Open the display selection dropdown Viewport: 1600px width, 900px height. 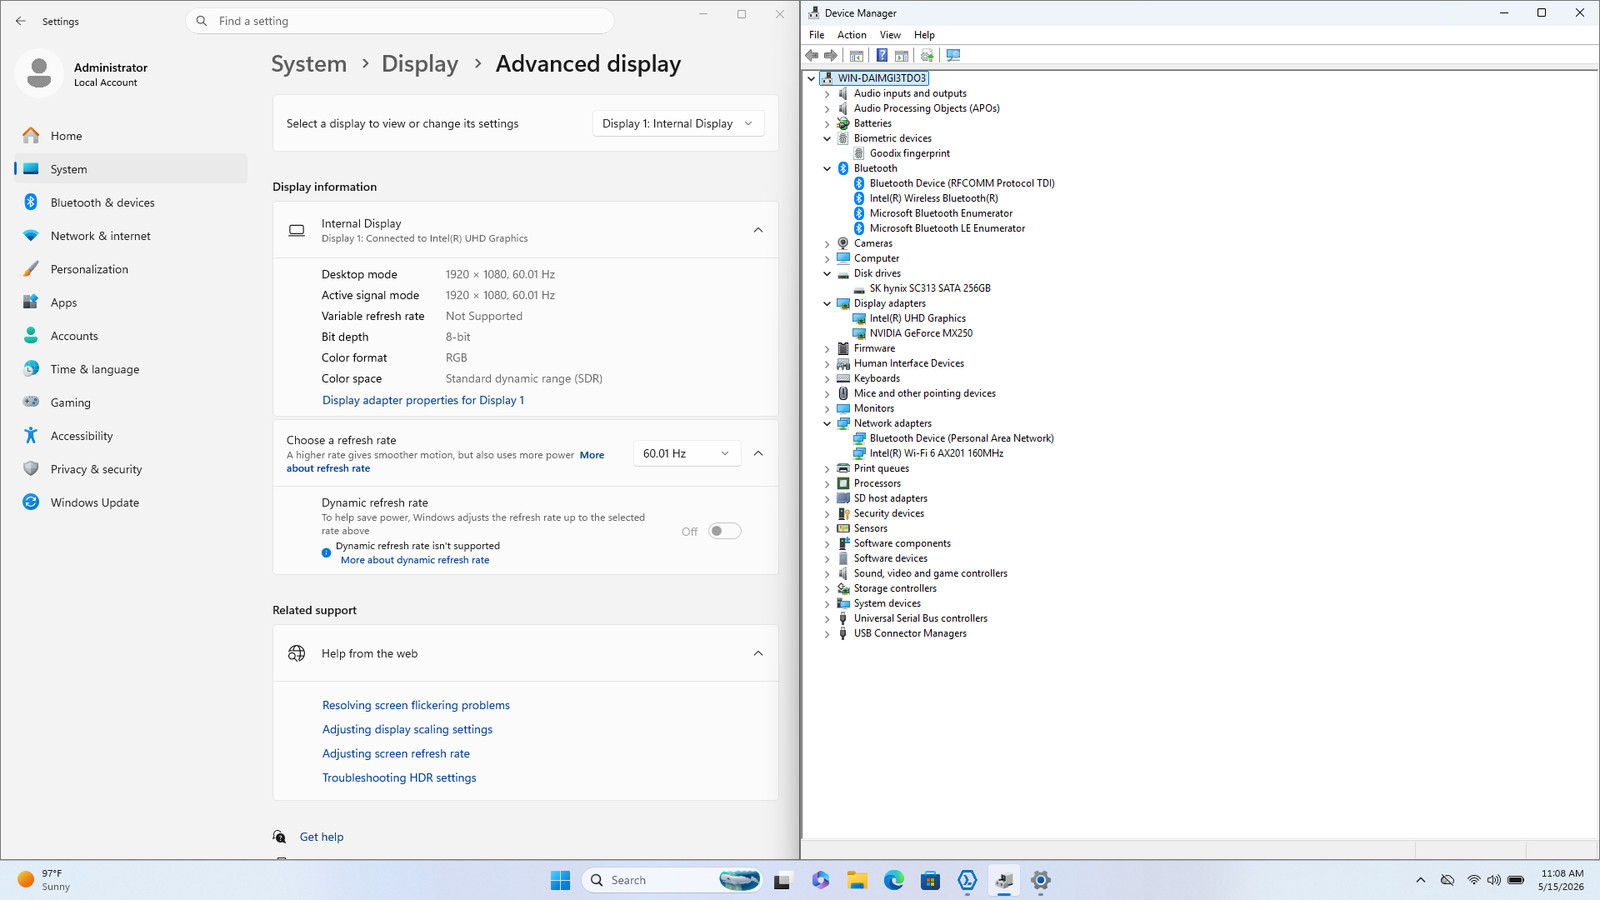pos(679,124)
